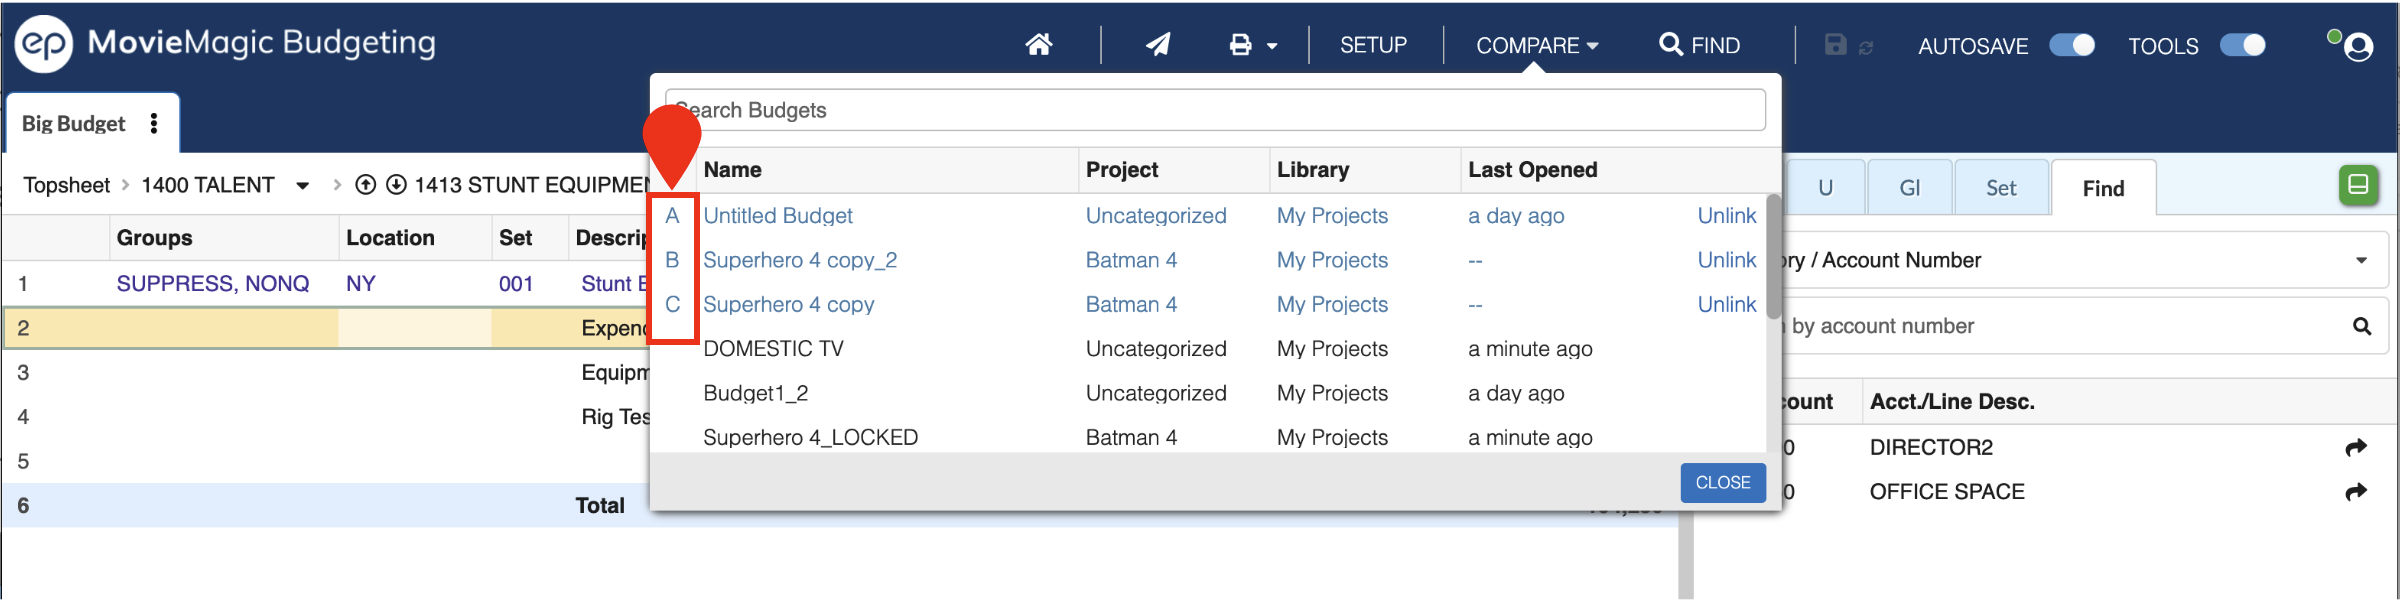Select the Superhero 4 copy budget
Image resolution: width=2400 pixels, height=604 pixels.
[789, 305]
